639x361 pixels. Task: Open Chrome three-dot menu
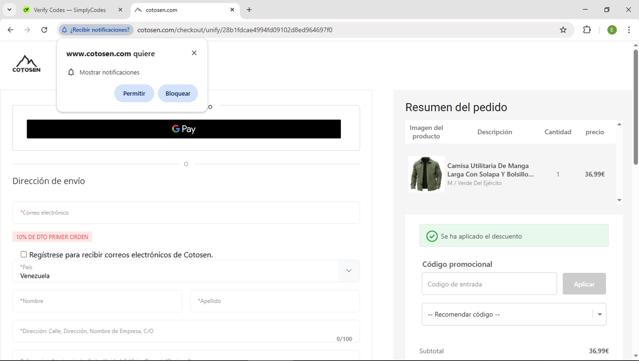click(629, 30)
